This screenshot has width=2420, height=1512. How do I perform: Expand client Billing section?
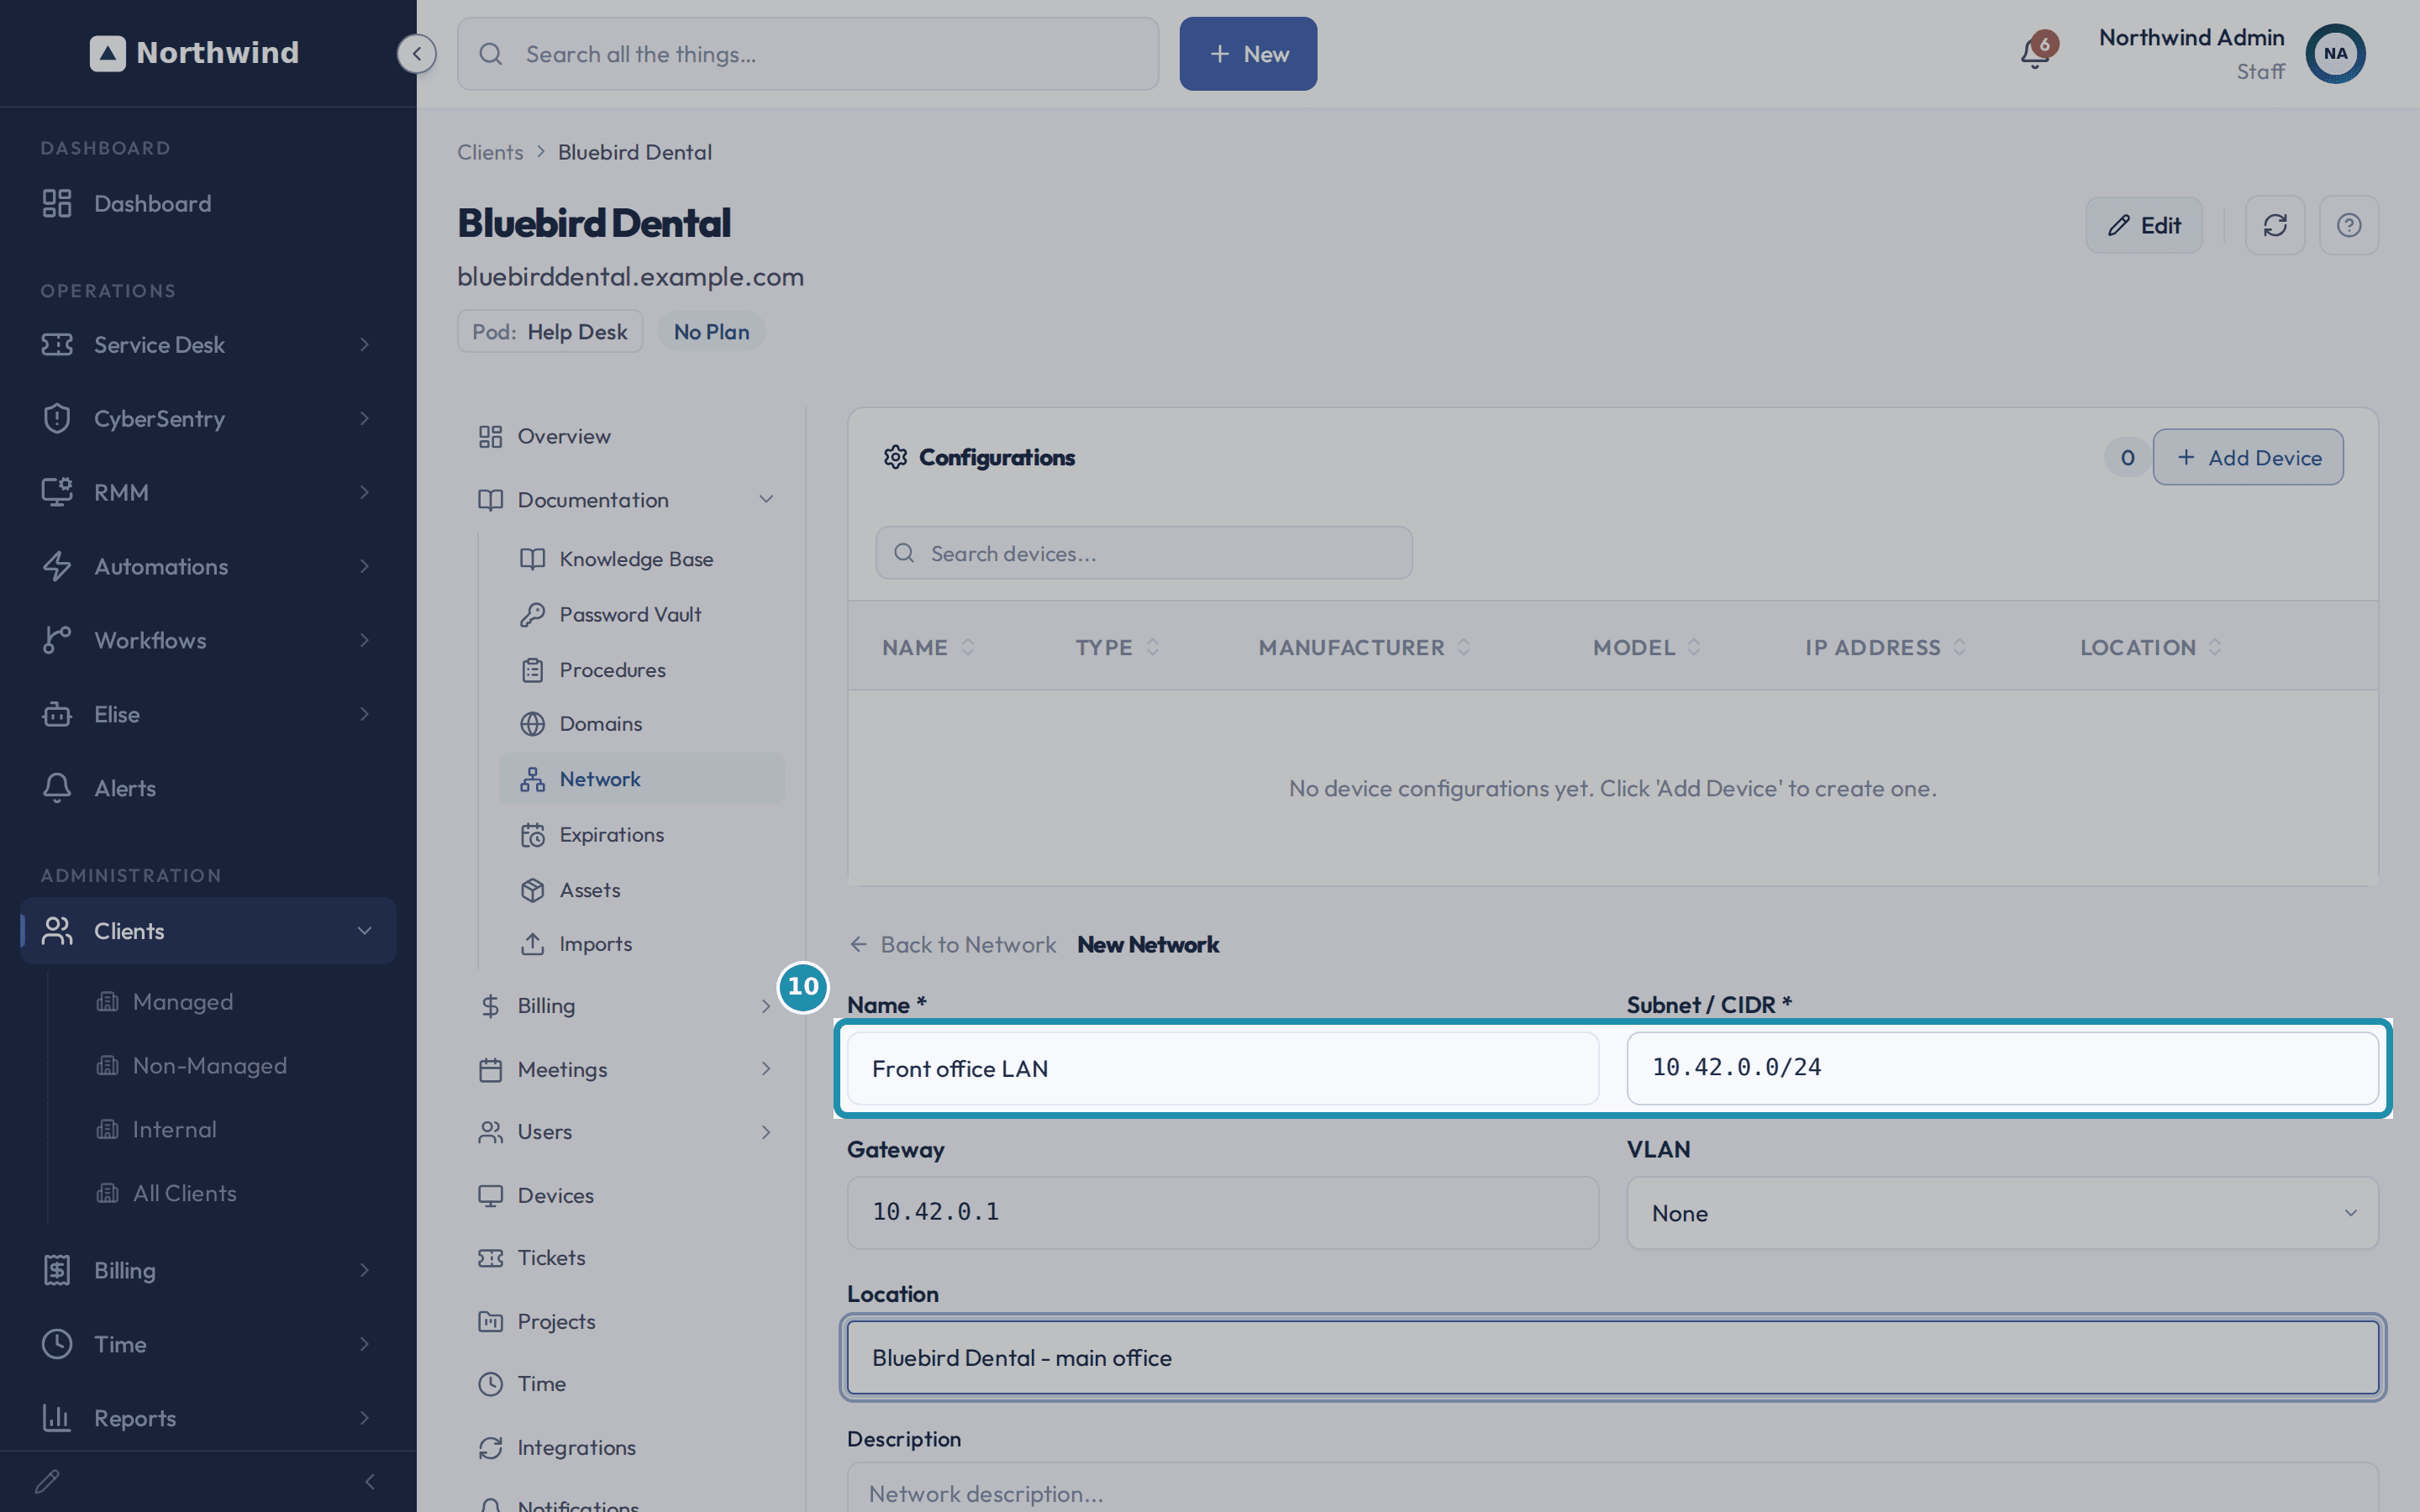point(628,1005)
